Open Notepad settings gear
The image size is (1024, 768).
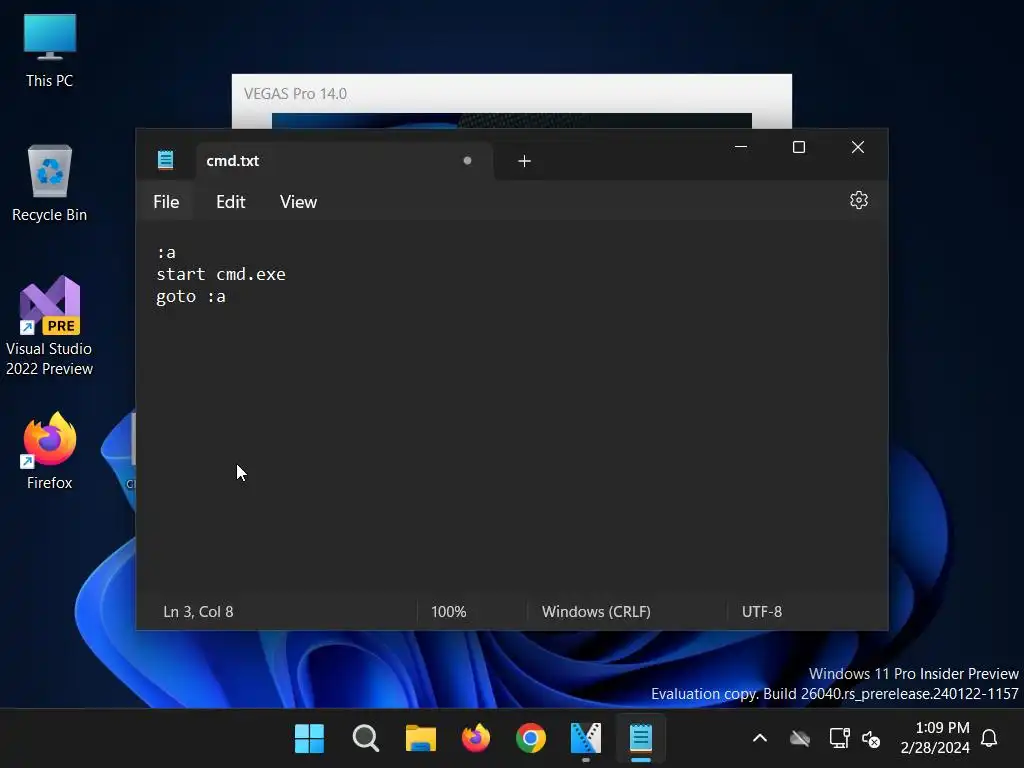[859, 200]
